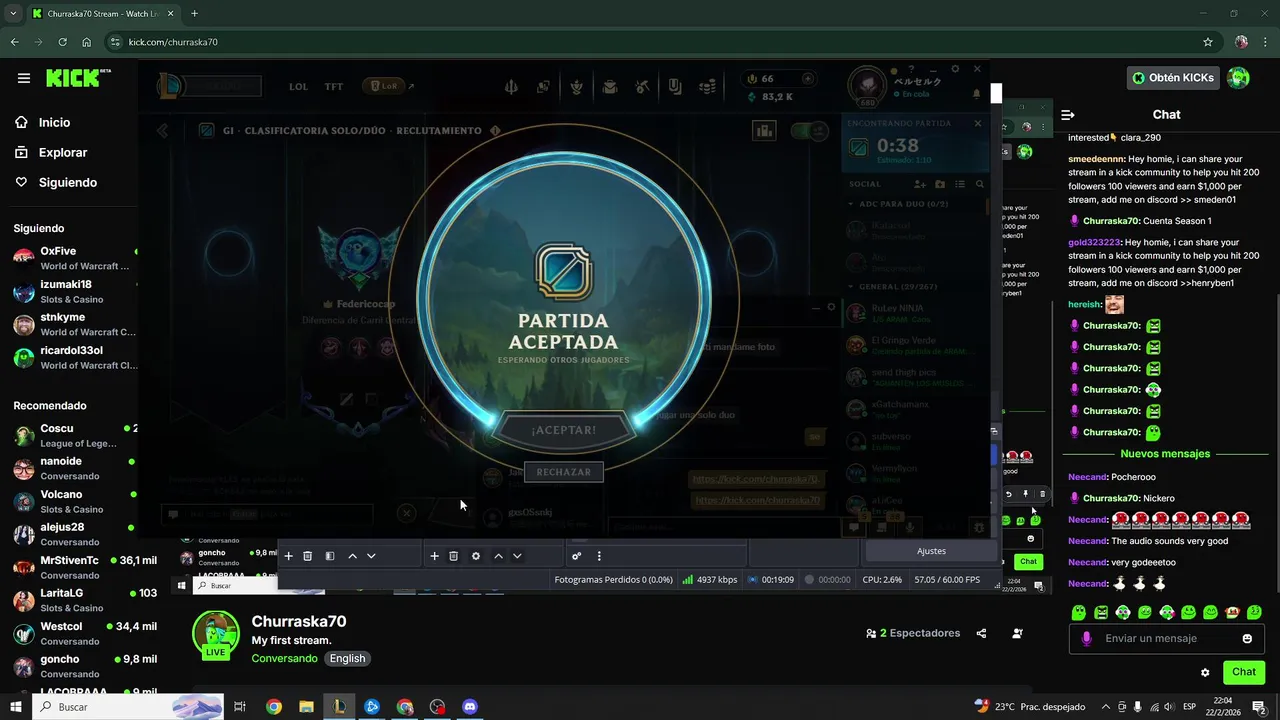The height and width of the screenshot is (720, 1280).
Task: Open League summoner profile avatar
Action: (x=867, y=85)
